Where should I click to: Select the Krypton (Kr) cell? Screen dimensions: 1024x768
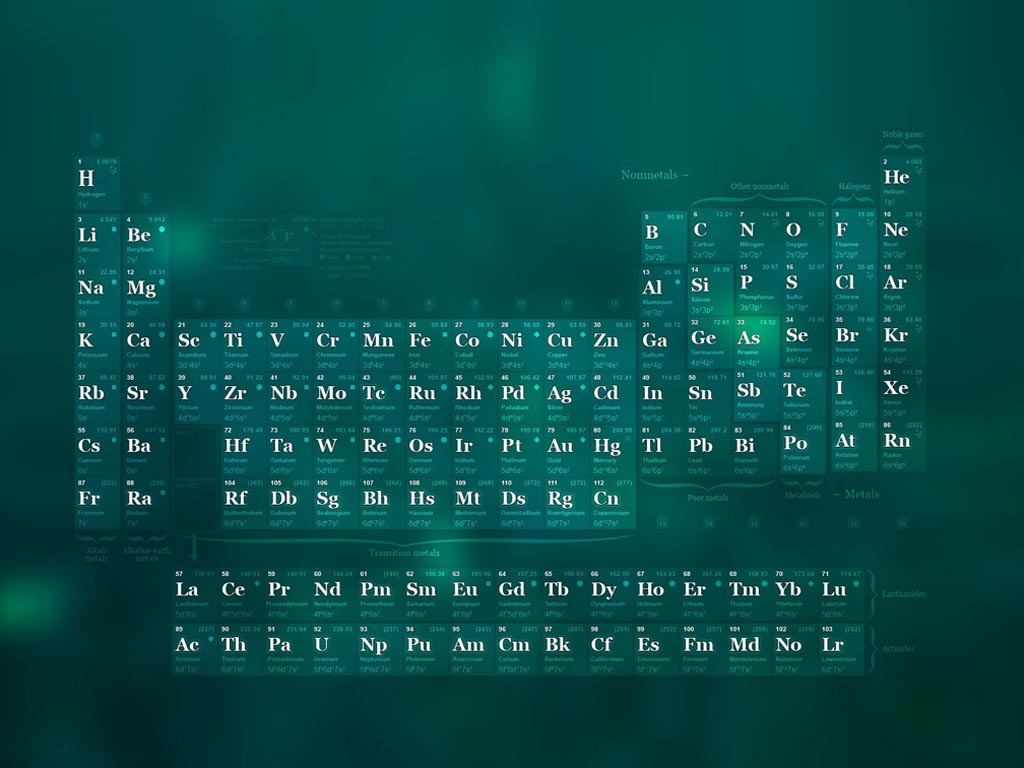pyautogui.click(x=903, y=340)
